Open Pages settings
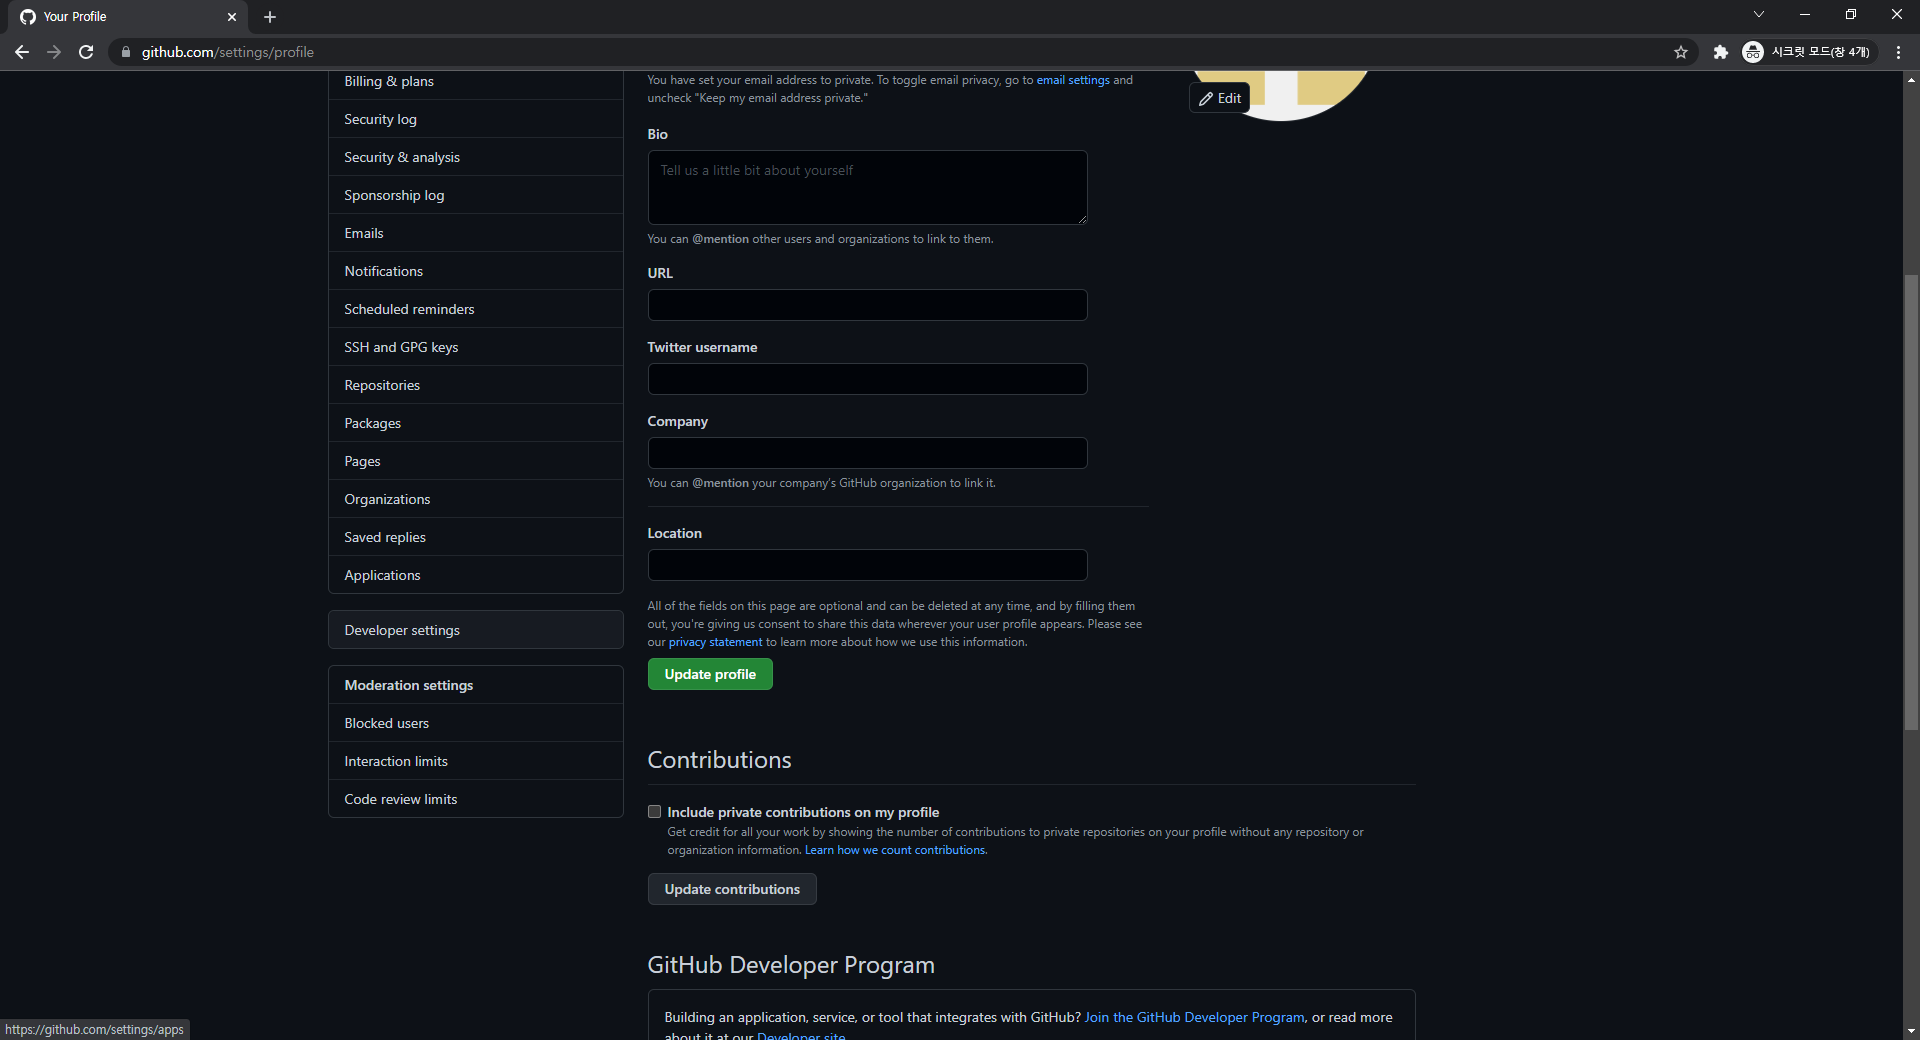 (x=476, y=461)
